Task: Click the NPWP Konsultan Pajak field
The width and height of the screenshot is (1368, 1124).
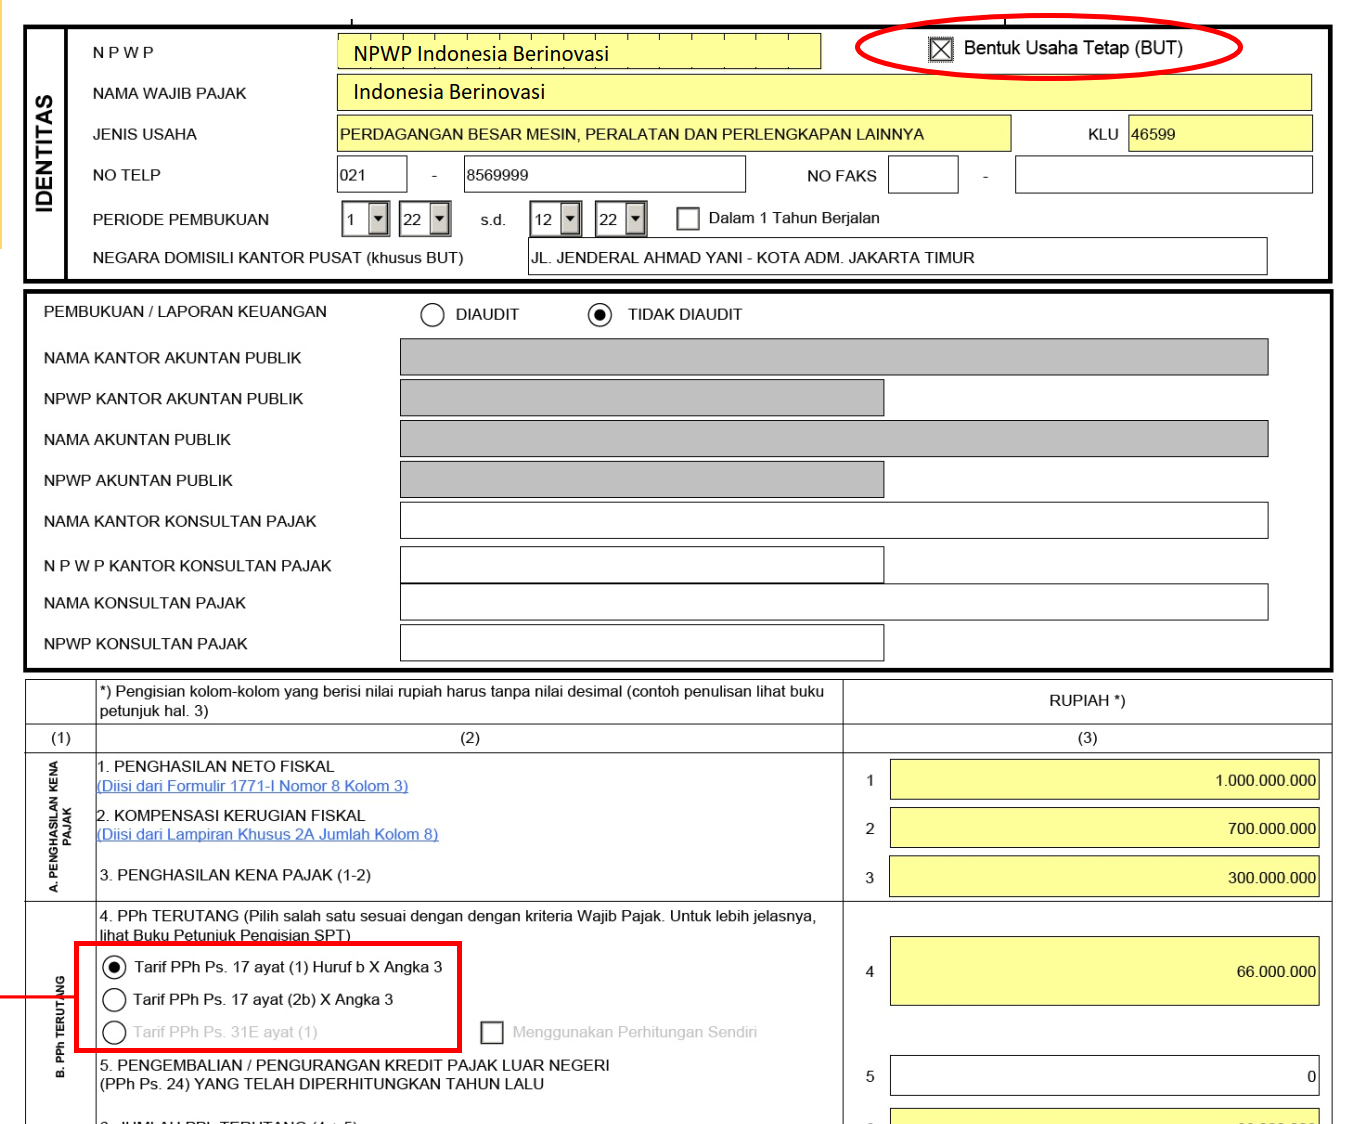Action: 642,643
